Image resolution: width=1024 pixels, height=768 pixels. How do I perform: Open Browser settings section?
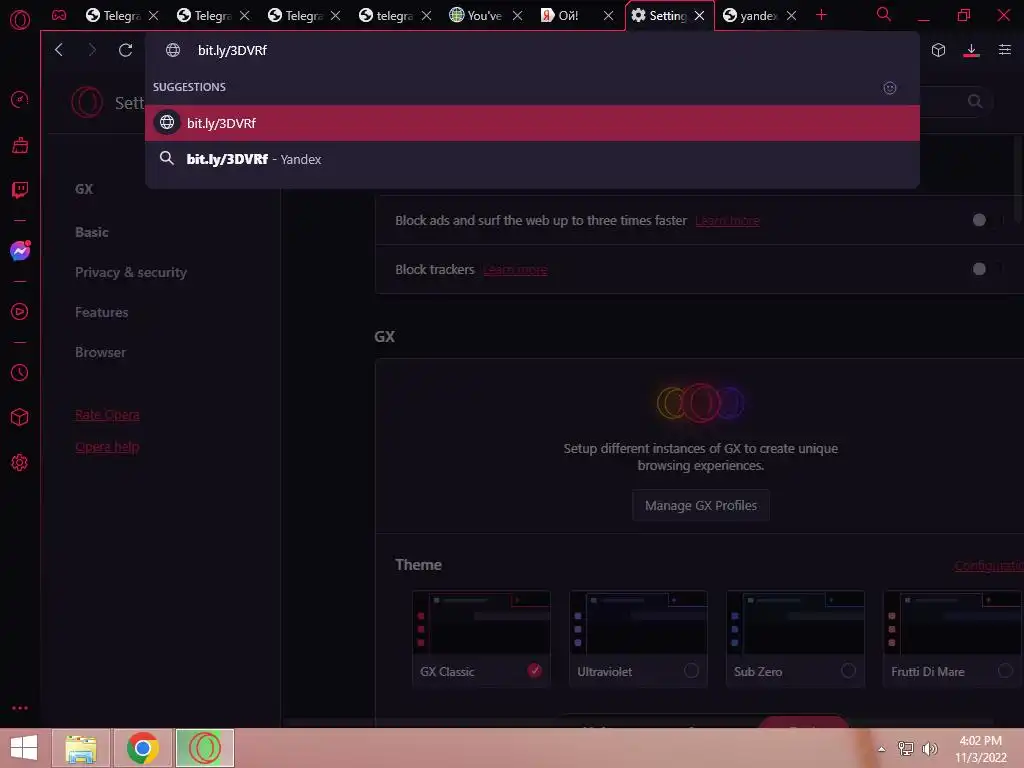pyautogui.click(x=100, y=353)
